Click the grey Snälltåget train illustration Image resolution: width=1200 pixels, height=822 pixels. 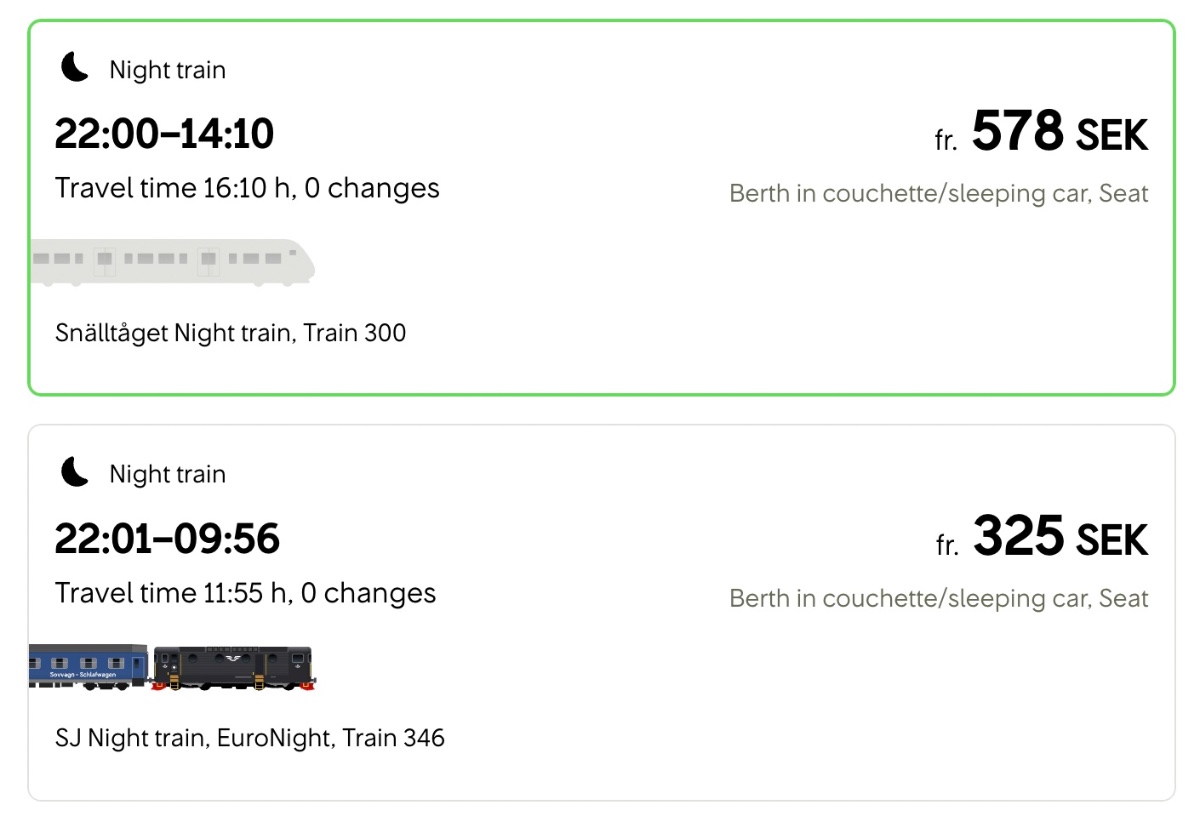pos(172,262)
